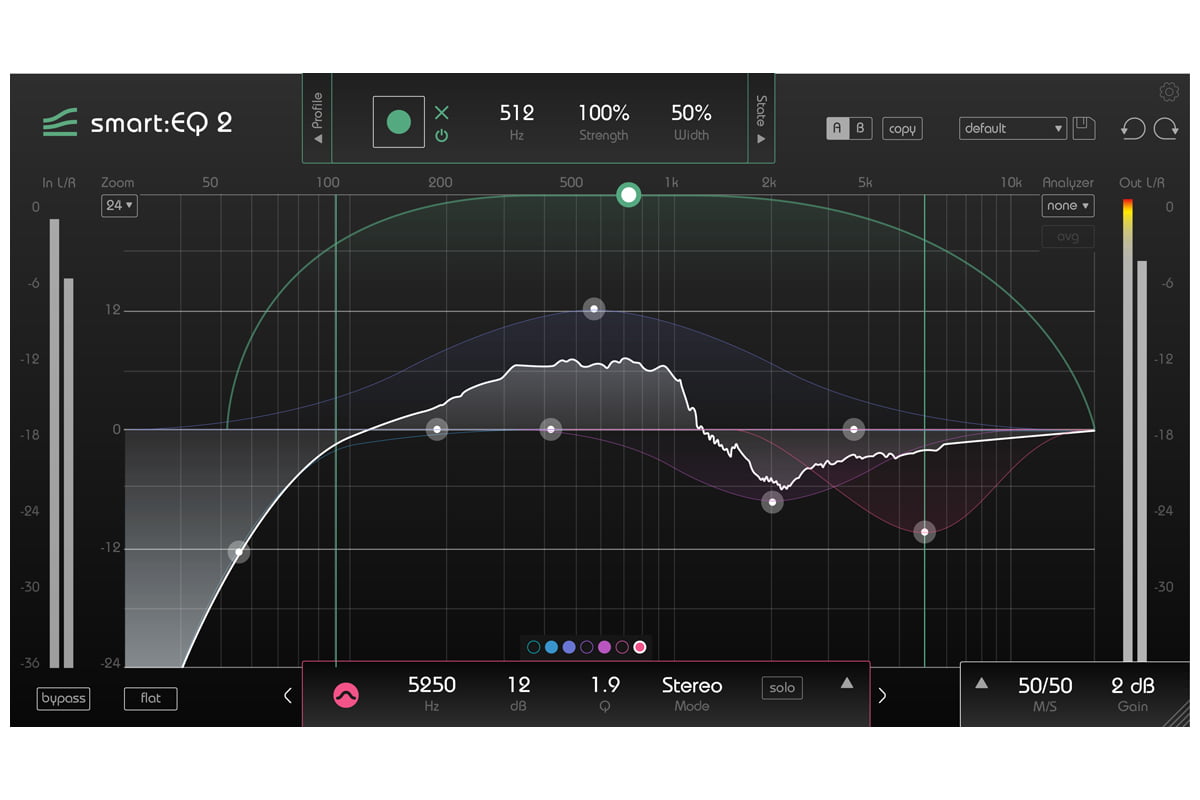
Task: Go to previous band with left chevron
Action: [x=288, y=695]
